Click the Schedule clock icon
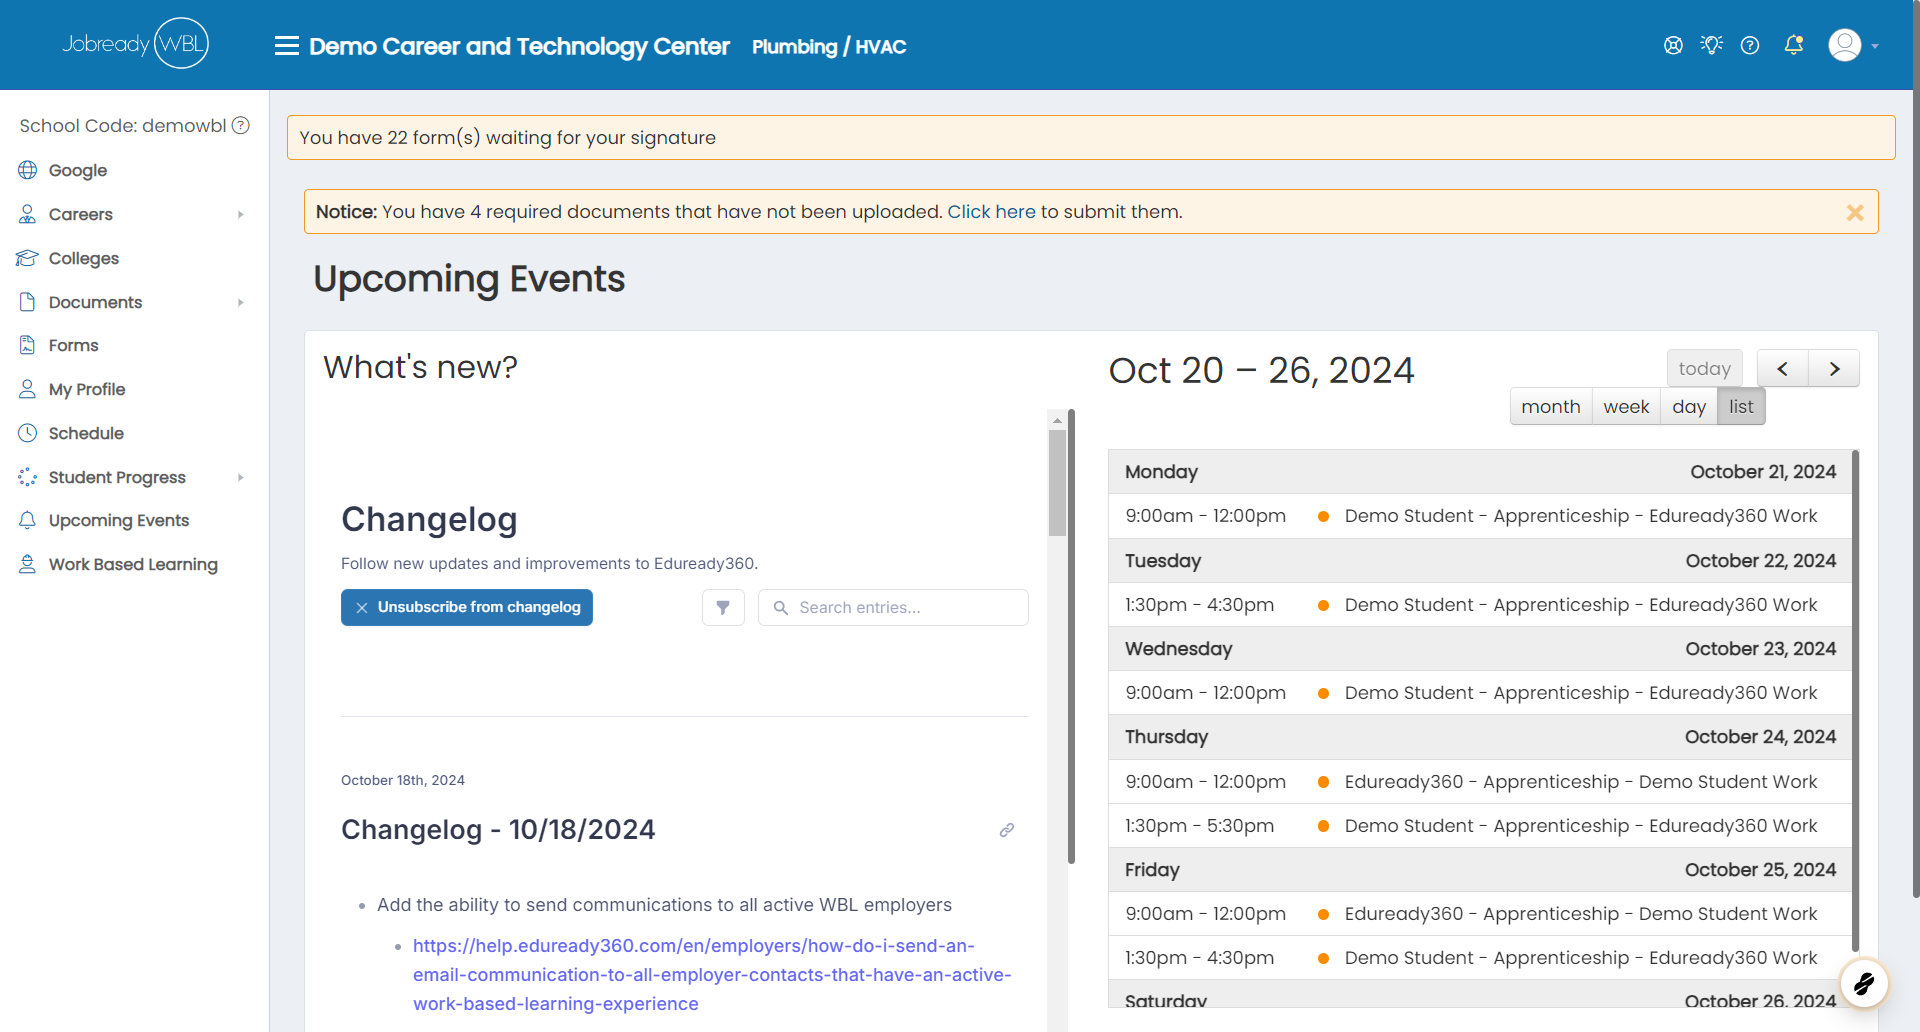Viewport: 1920px width, 1032px height. tap(28, 433)
